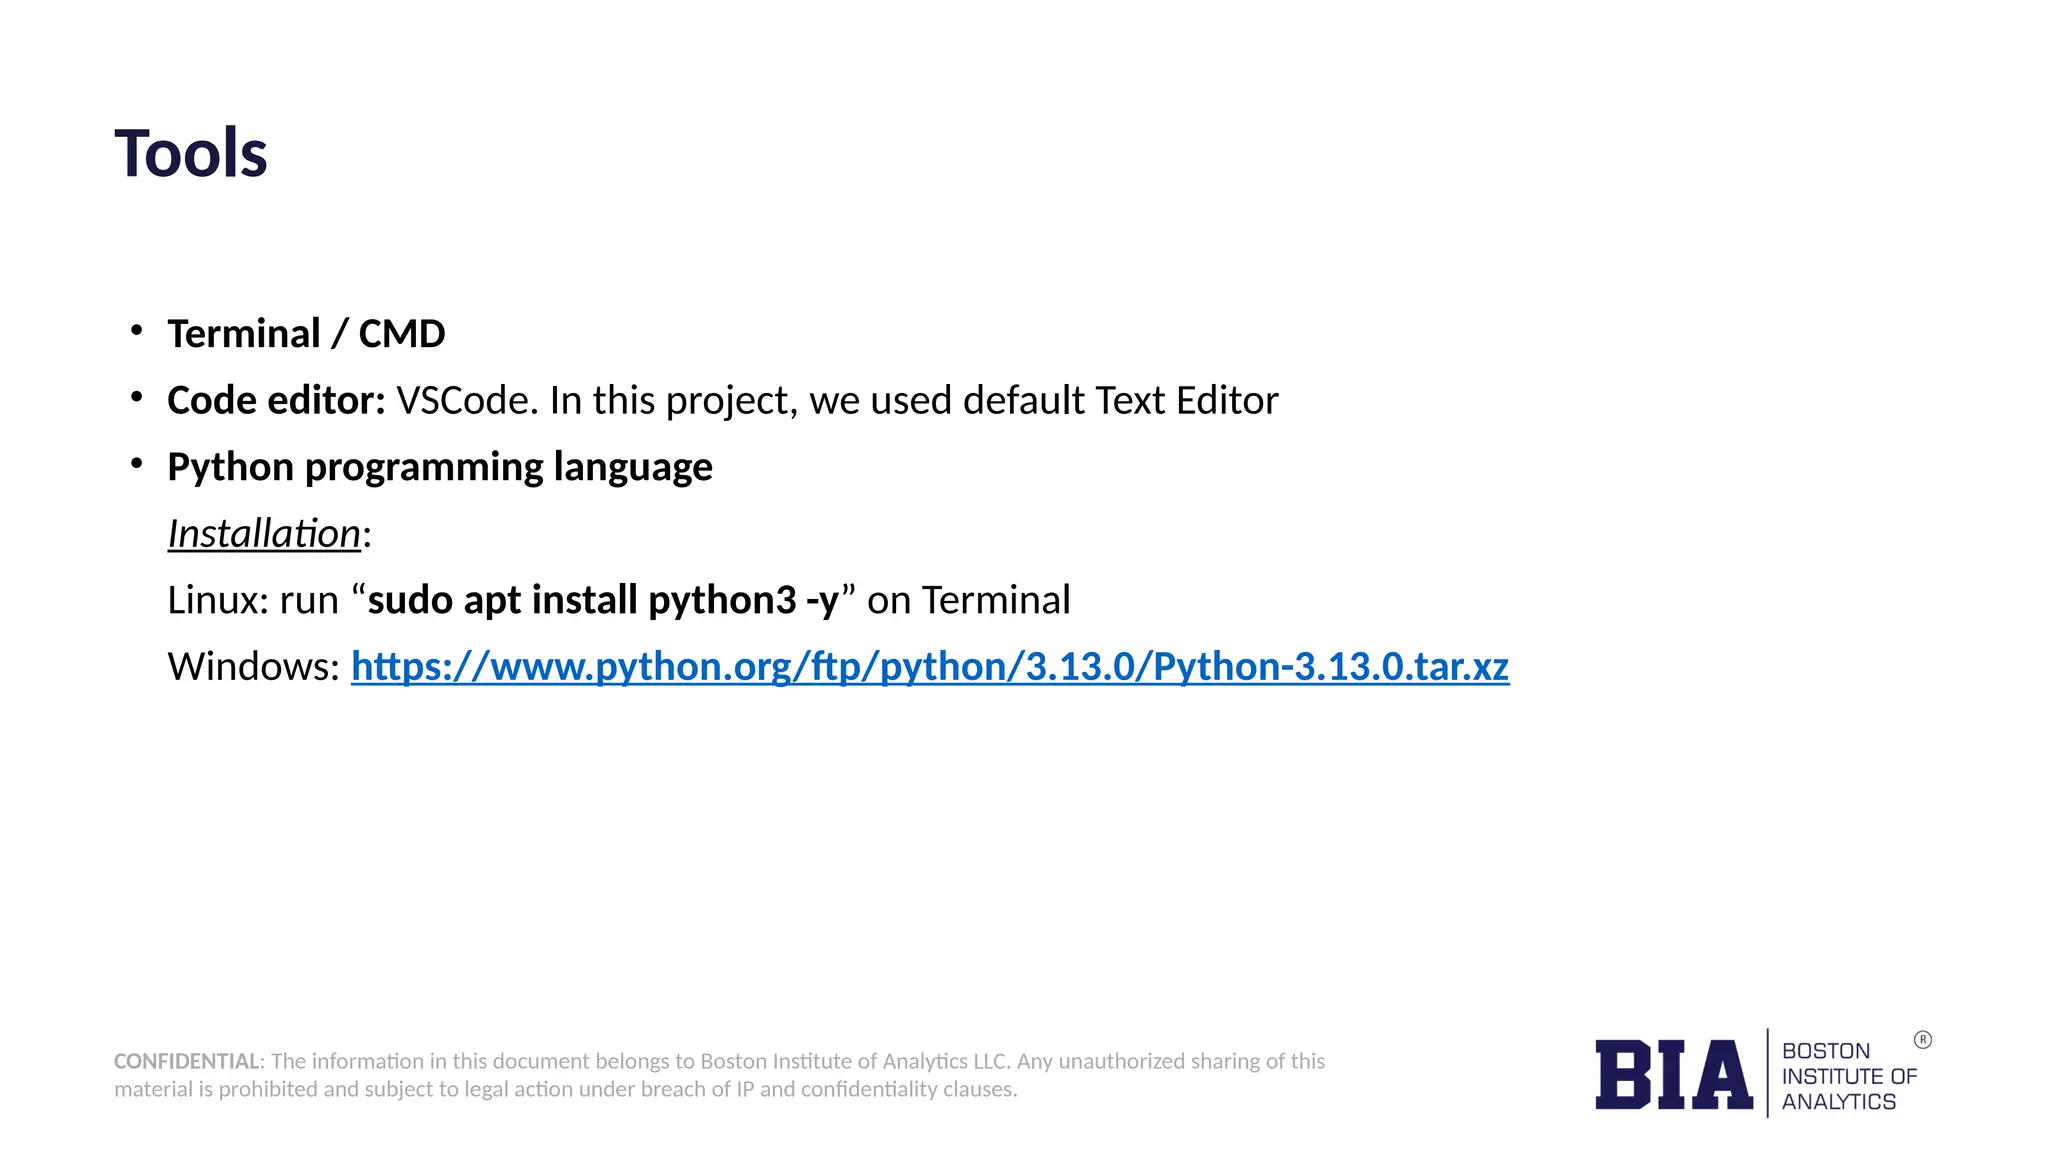
Task: Click the bold "CONFIDENTIAL" footer word
Action: (187, 1061)
